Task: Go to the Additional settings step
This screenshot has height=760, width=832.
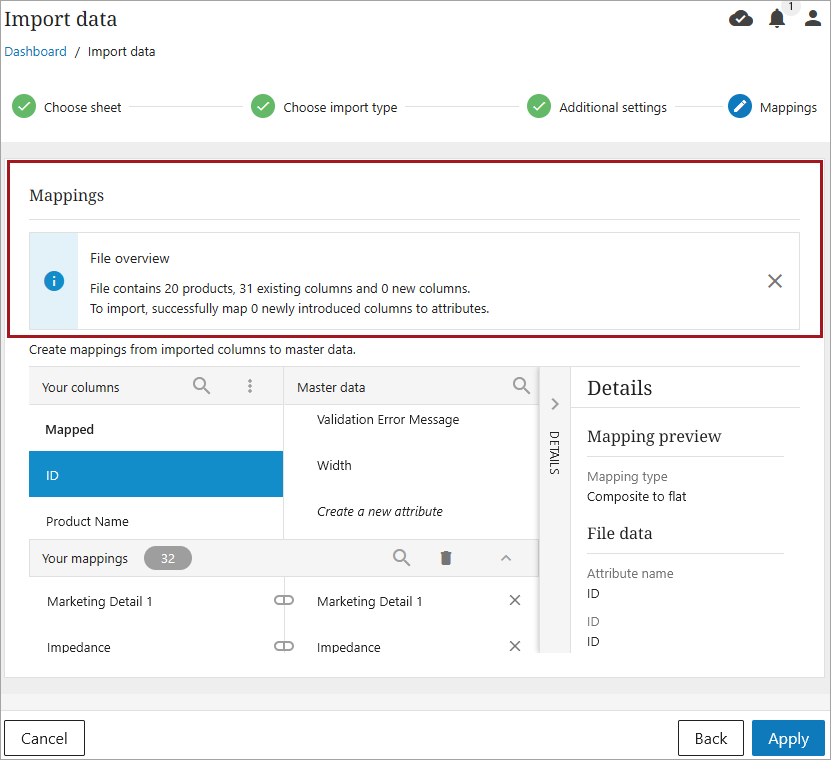Action: [x=597, y=107]
